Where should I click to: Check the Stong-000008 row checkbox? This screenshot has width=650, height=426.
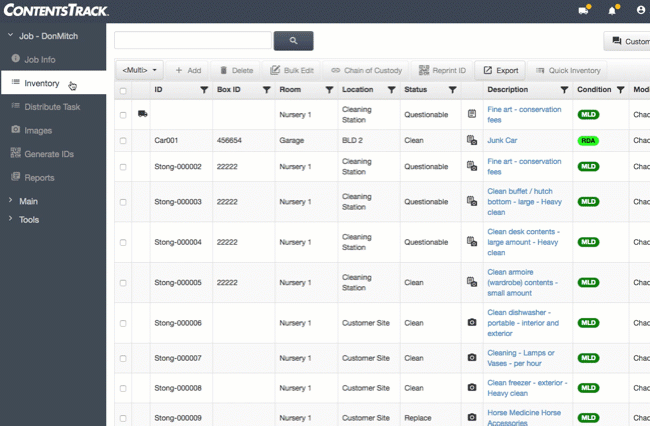[x=123, y=388]
